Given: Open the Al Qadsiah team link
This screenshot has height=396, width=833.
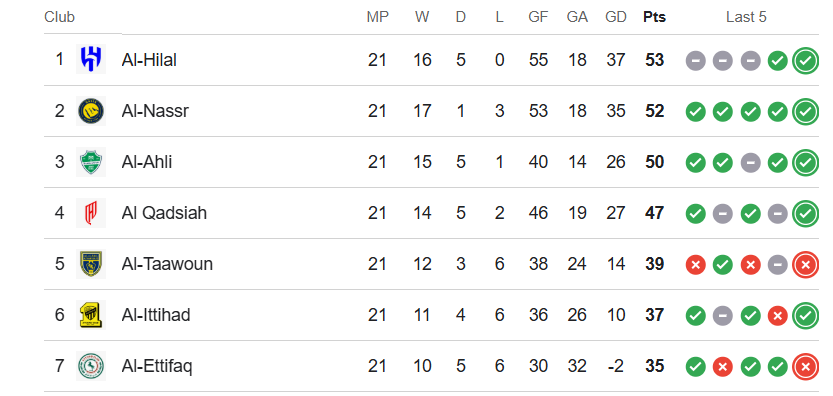Looking at the screenshot, I should coord(164,213).
